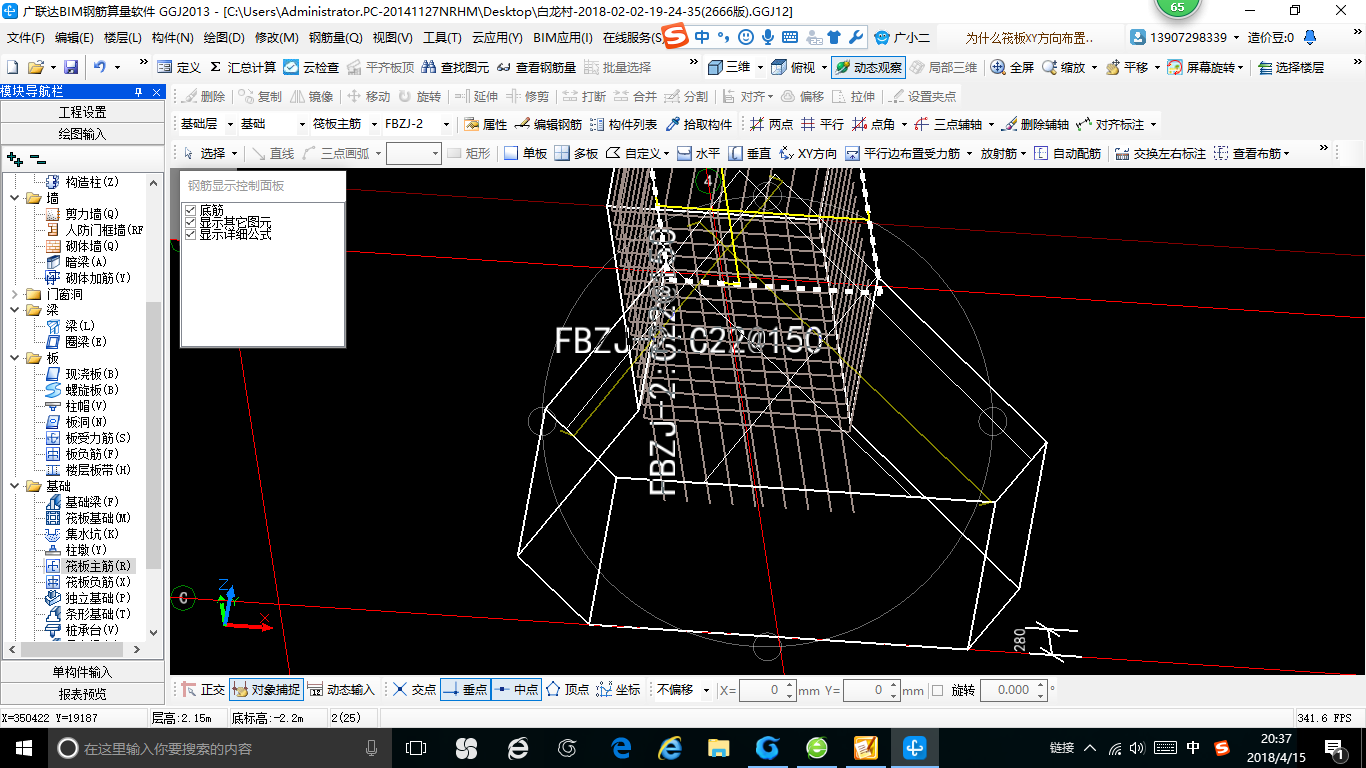The image size is (1366, 768).
Task: Open 构件(N) menu
Action: pos(172,38)
